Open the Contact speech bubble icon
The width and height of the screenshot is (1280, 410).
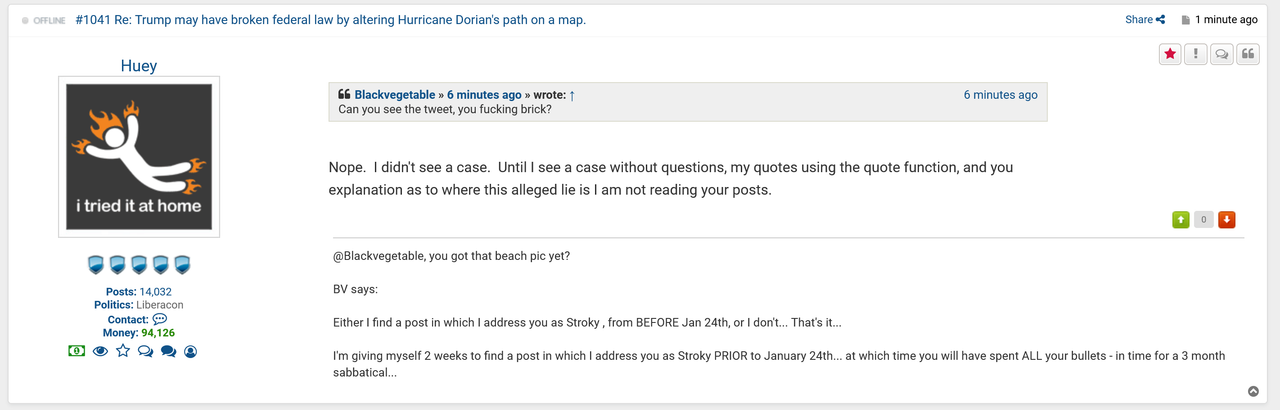point(159,319)
